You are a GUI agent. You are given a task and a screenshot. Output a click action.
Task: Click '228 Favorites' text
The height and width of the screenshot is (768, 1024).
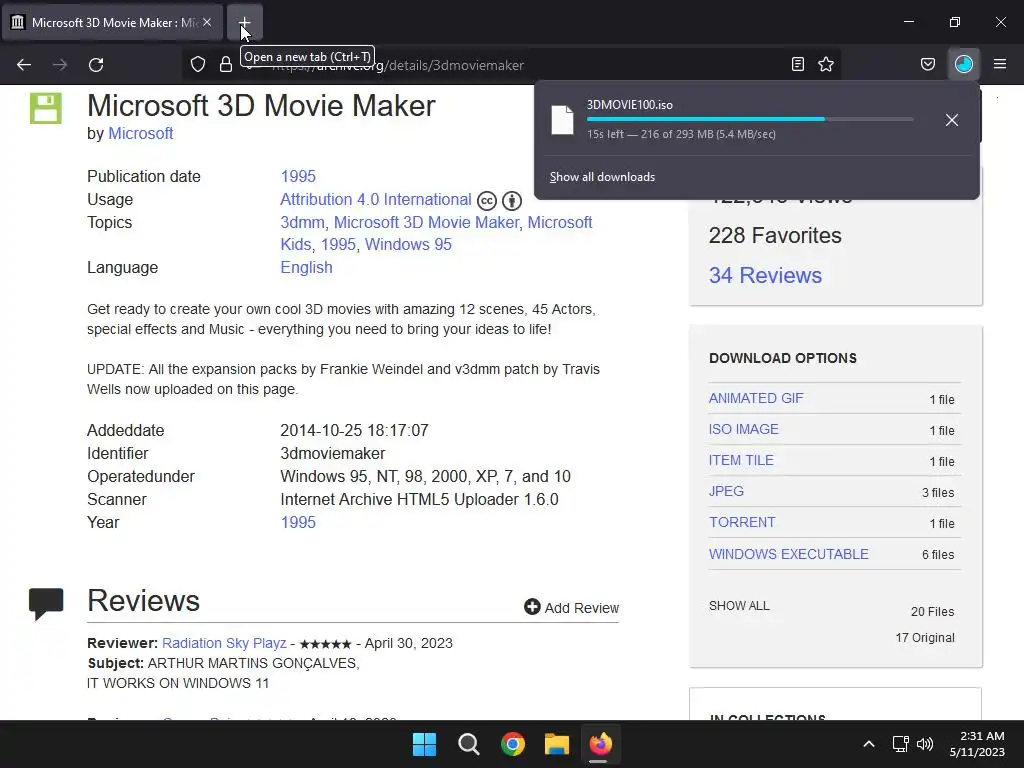coord(775,235)
